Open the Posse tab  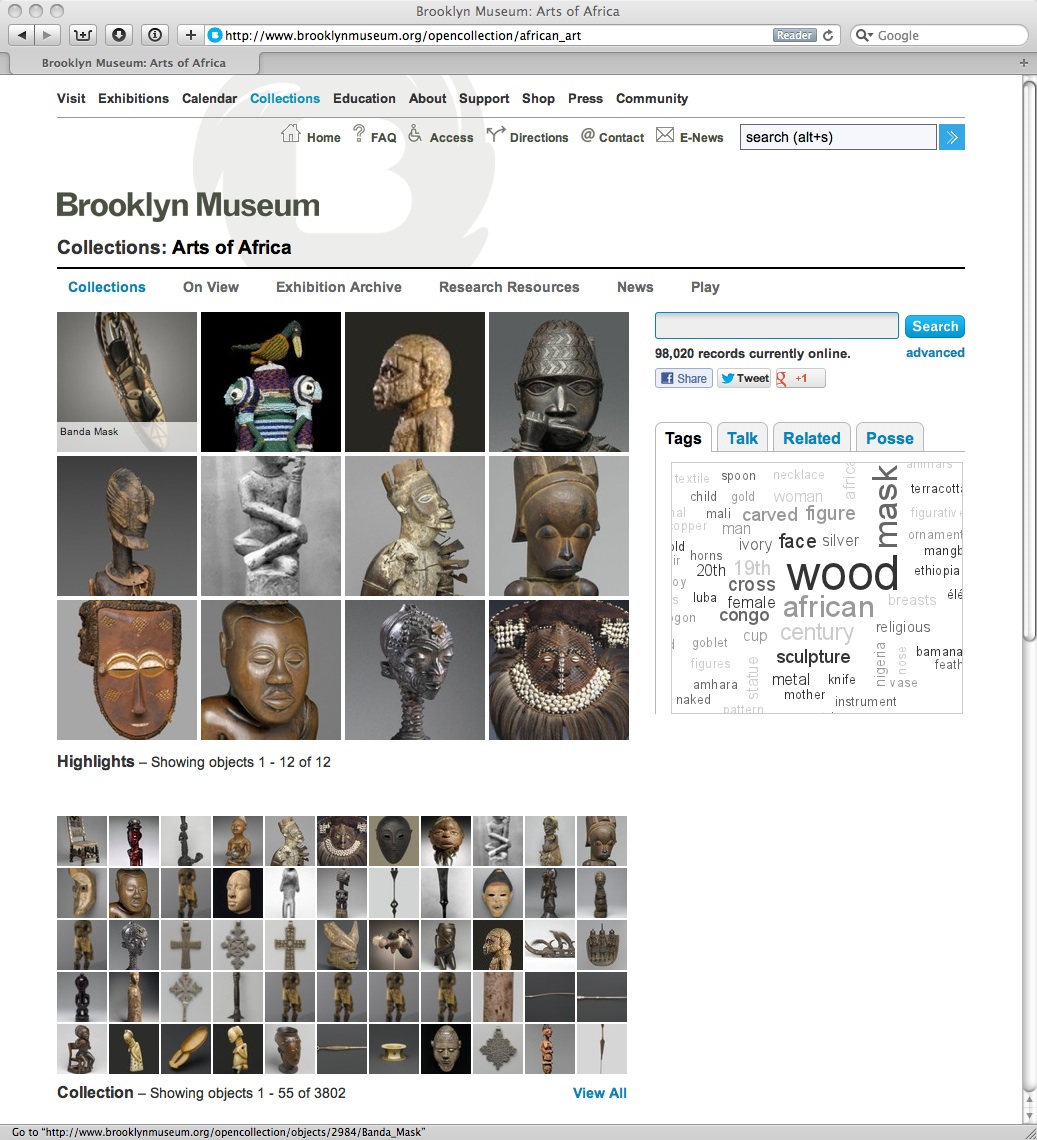tap(889, 438)
